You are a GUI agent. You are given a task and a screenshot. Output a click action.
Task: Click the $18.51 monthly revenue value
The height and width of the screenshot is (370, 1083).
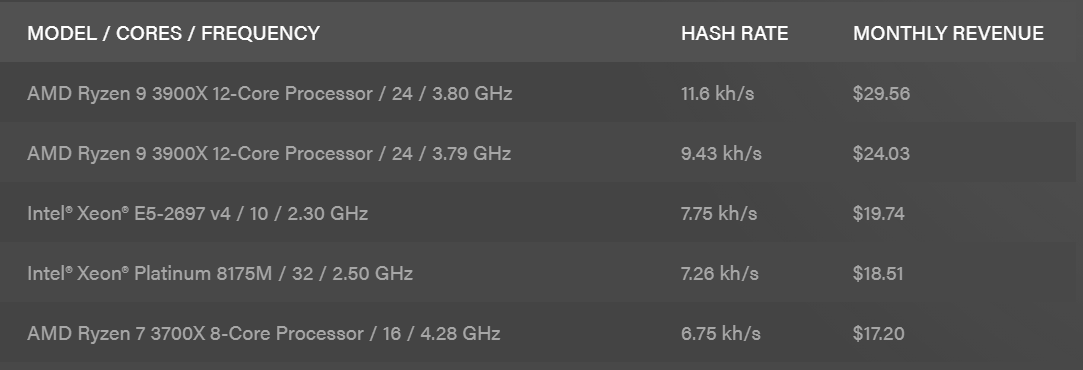(x=878, y=273)
